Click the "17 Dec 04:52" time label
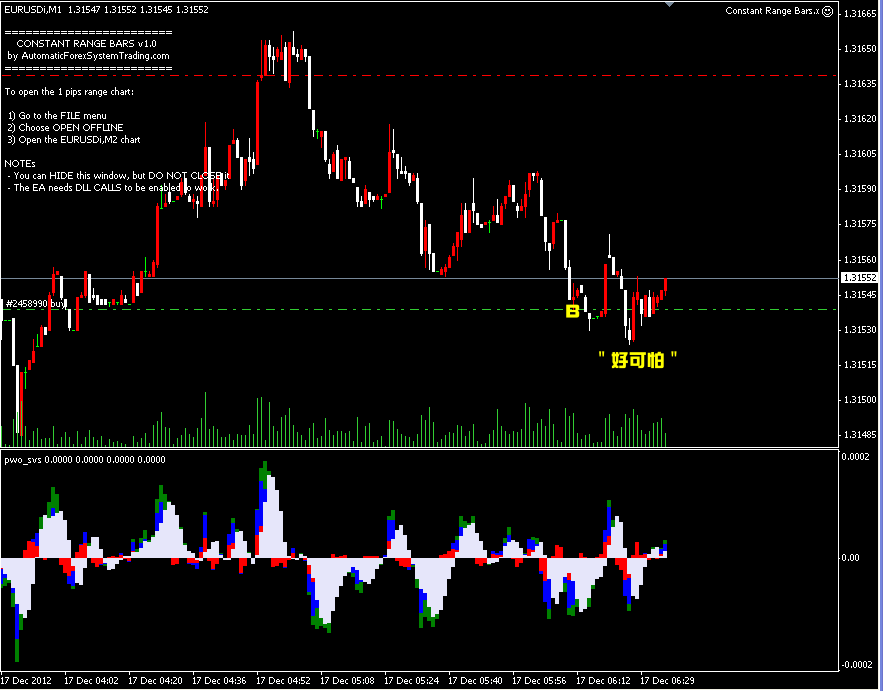Screen dimensions: 883x691 284,680
